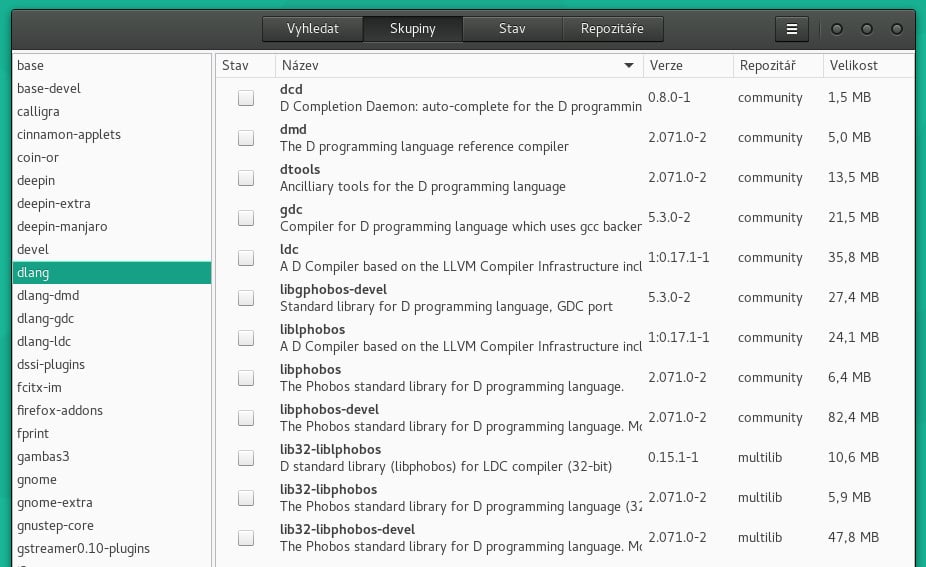The height and width of the screenshot is (567, 926).
Task: Click the dcd package name
Action: tap(291, 89)
